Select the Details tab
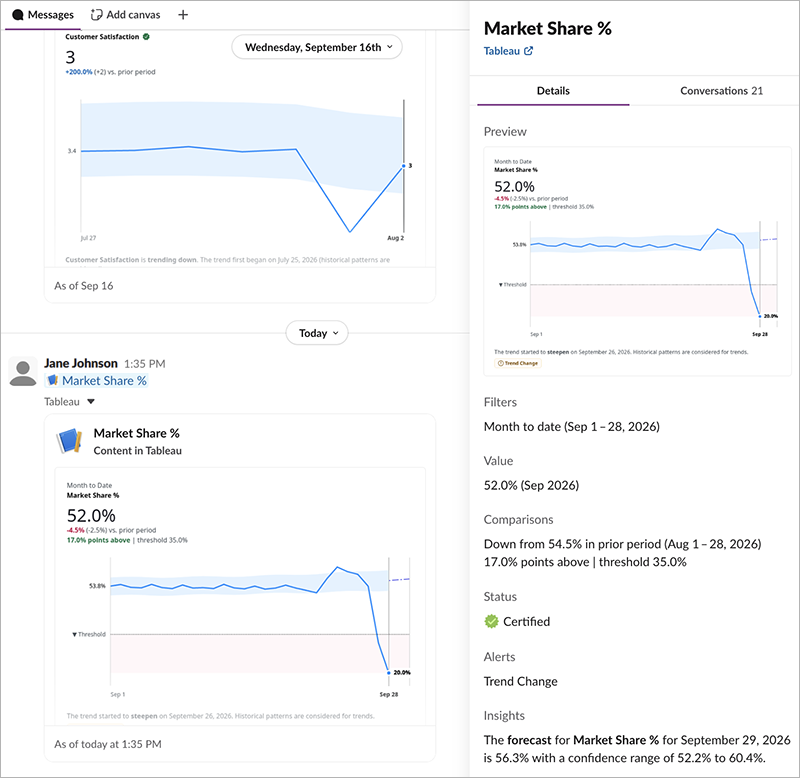800x778 pixels. 553,91
